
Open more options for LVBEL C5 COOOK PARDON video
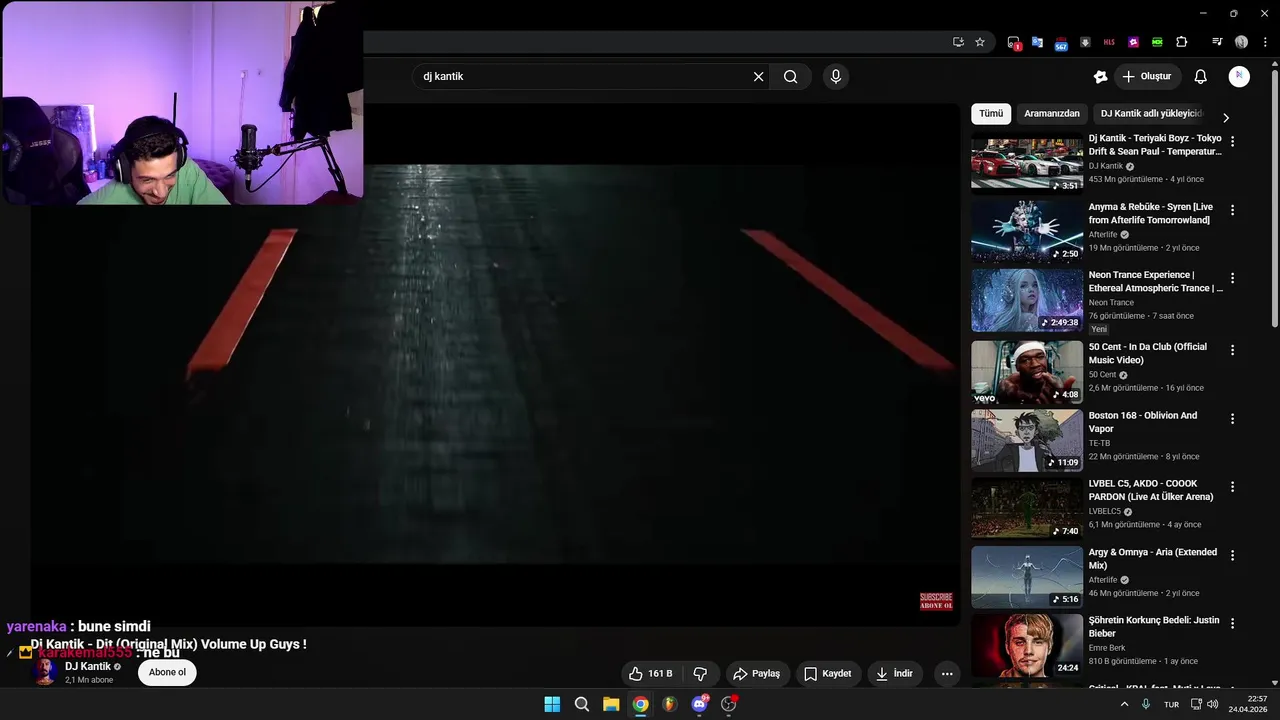pos(1232,487)
